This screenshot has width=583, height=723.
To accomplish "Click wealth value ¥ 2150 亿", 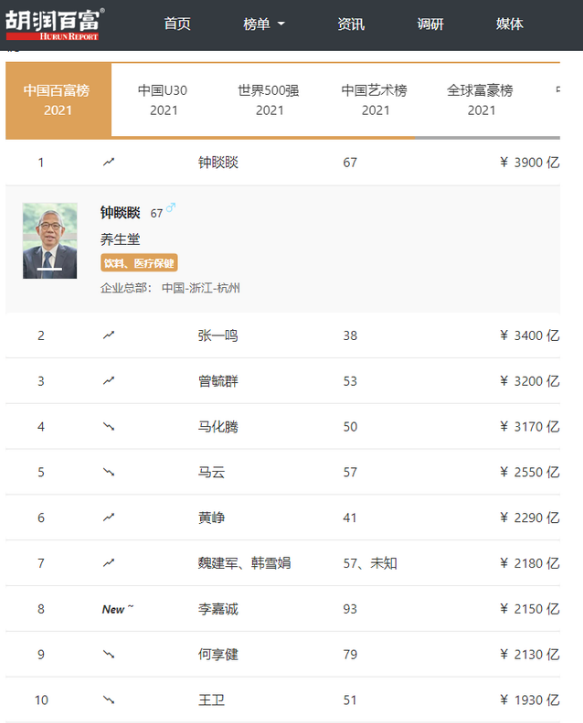I will point(529,609).
